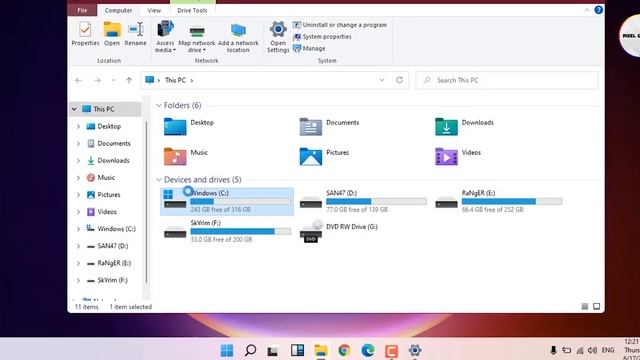640x360 pixels.
Task: Open Properties in the ribbon
Action: 85,34
